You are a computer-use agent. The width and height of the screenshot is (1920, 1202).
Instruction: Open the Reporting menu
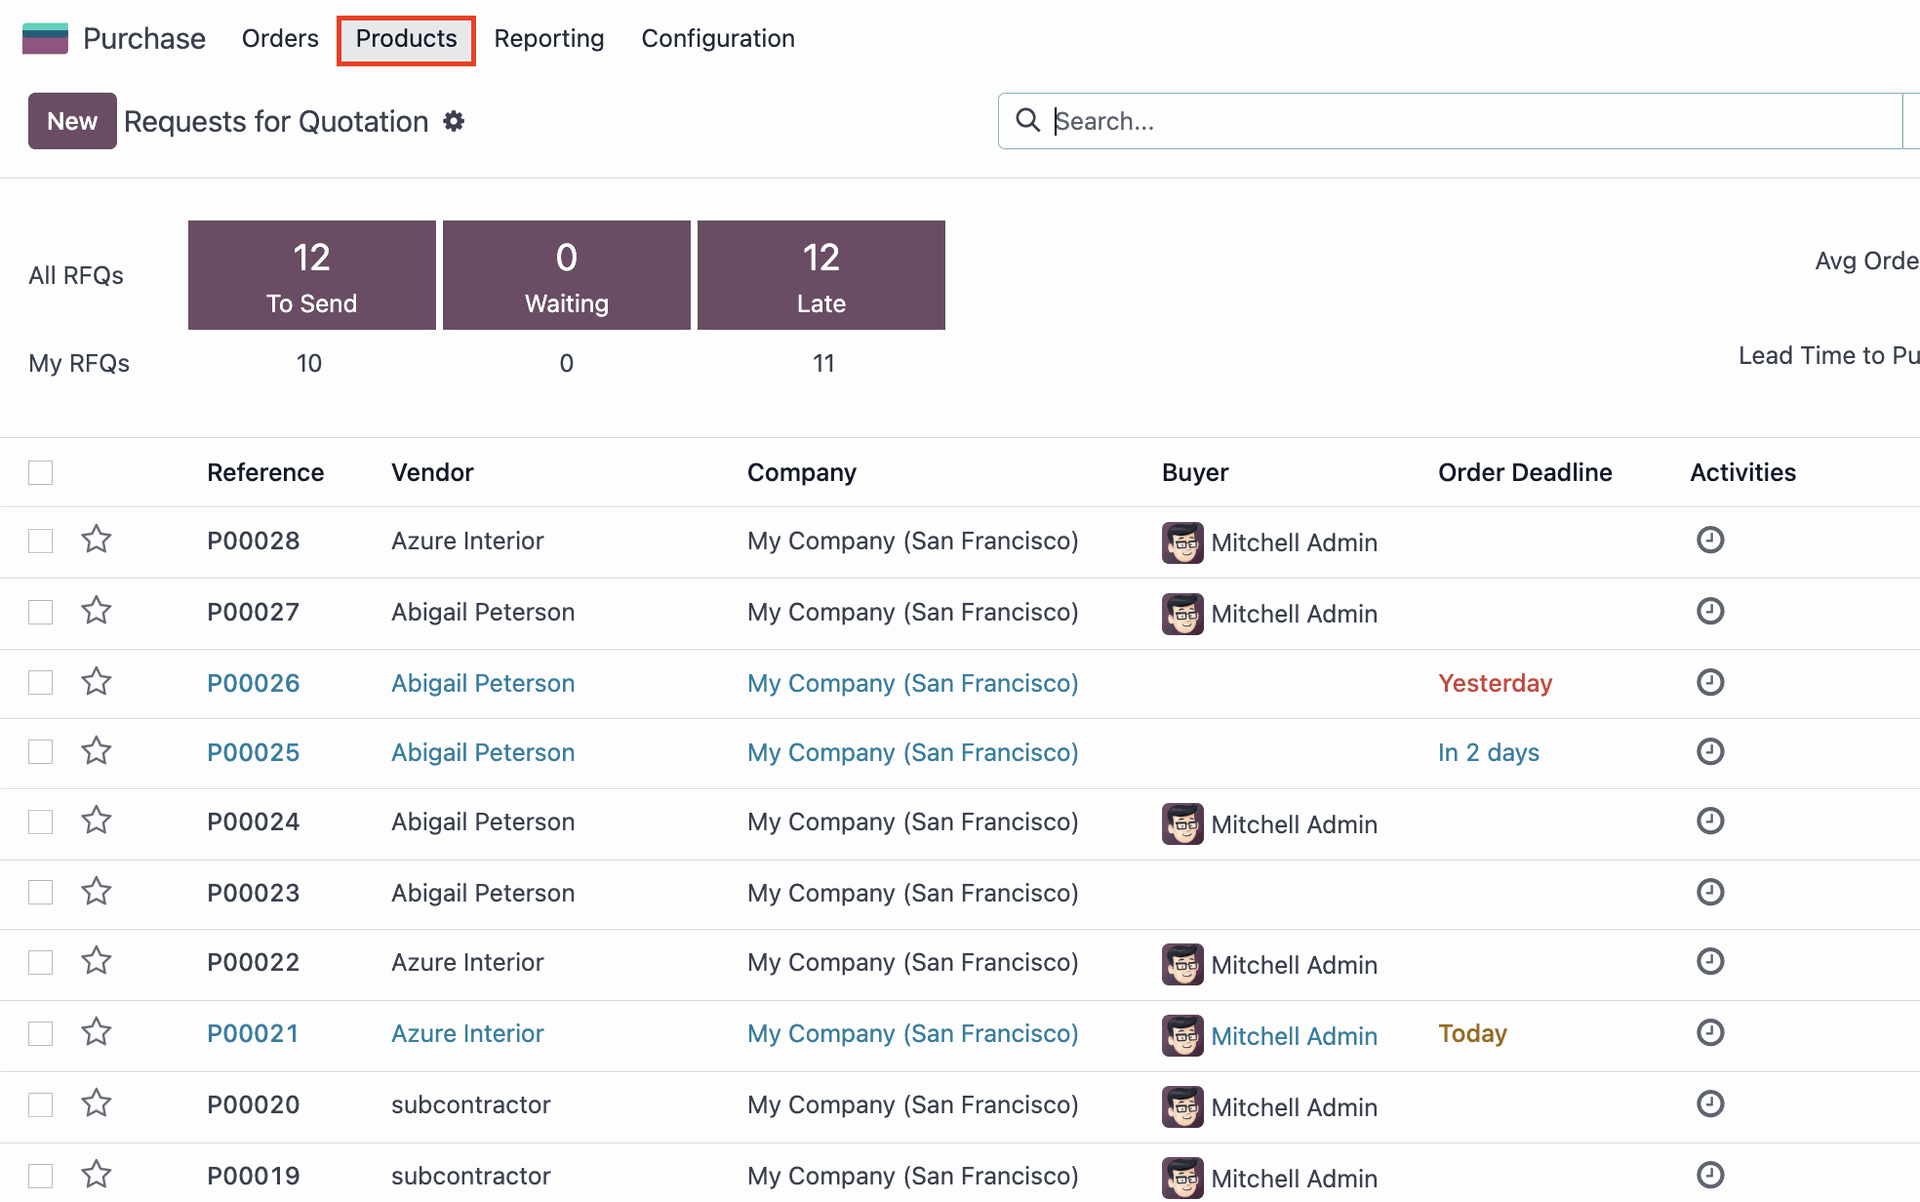pos(548,39)
